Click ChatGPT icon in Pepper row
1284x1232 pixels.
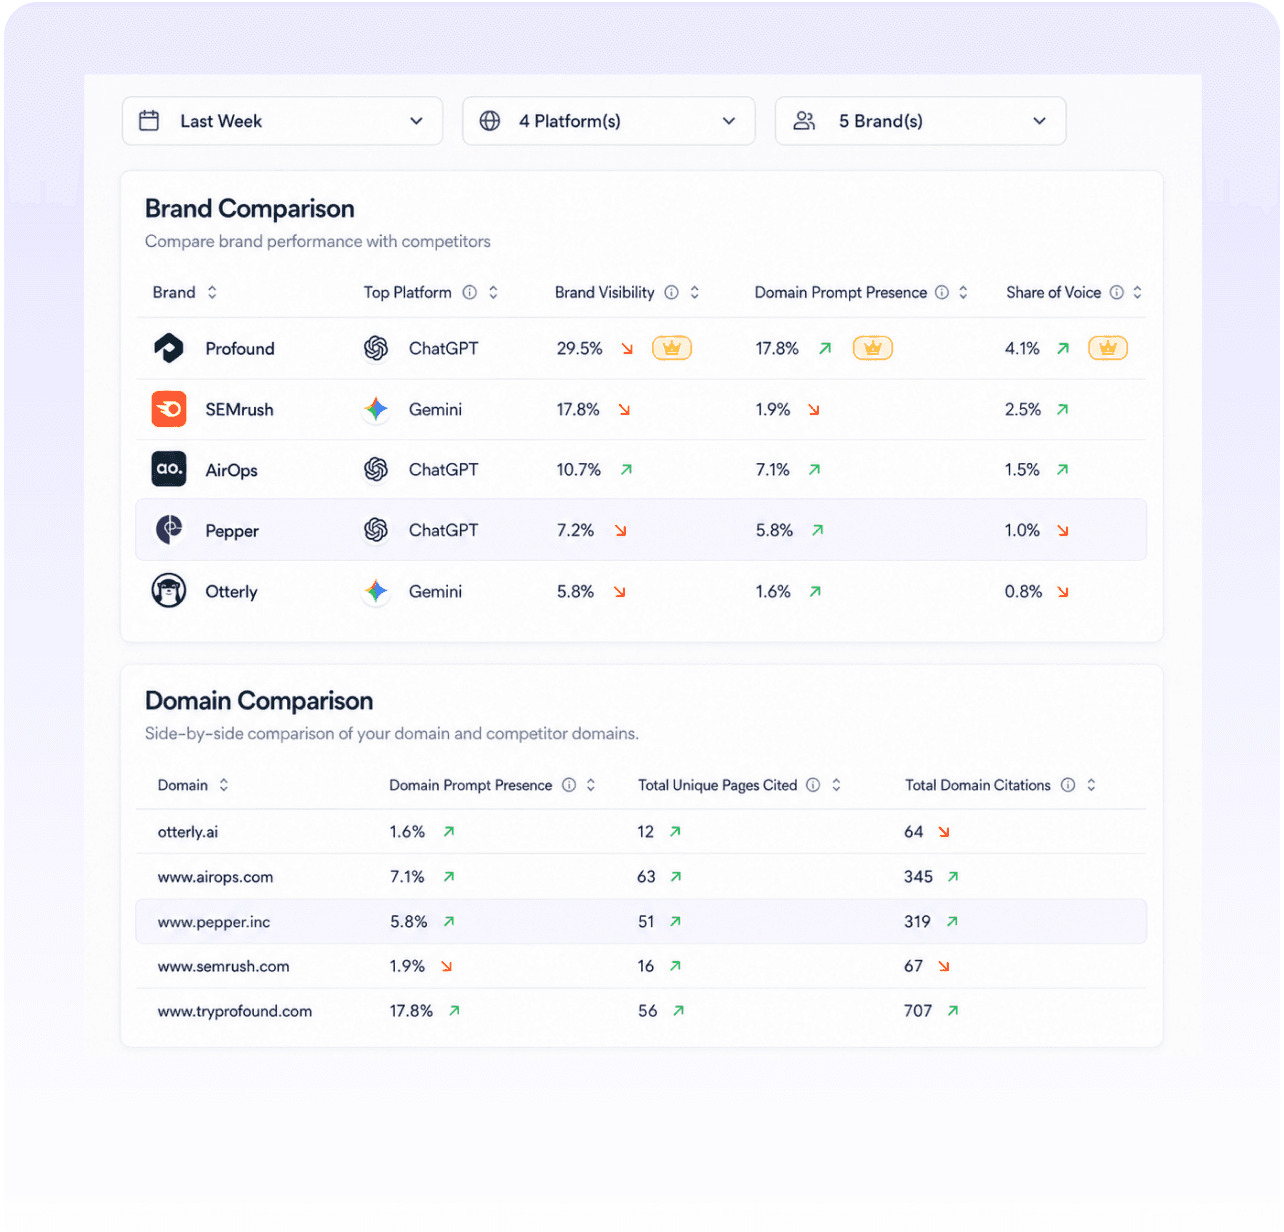[376, 530]
